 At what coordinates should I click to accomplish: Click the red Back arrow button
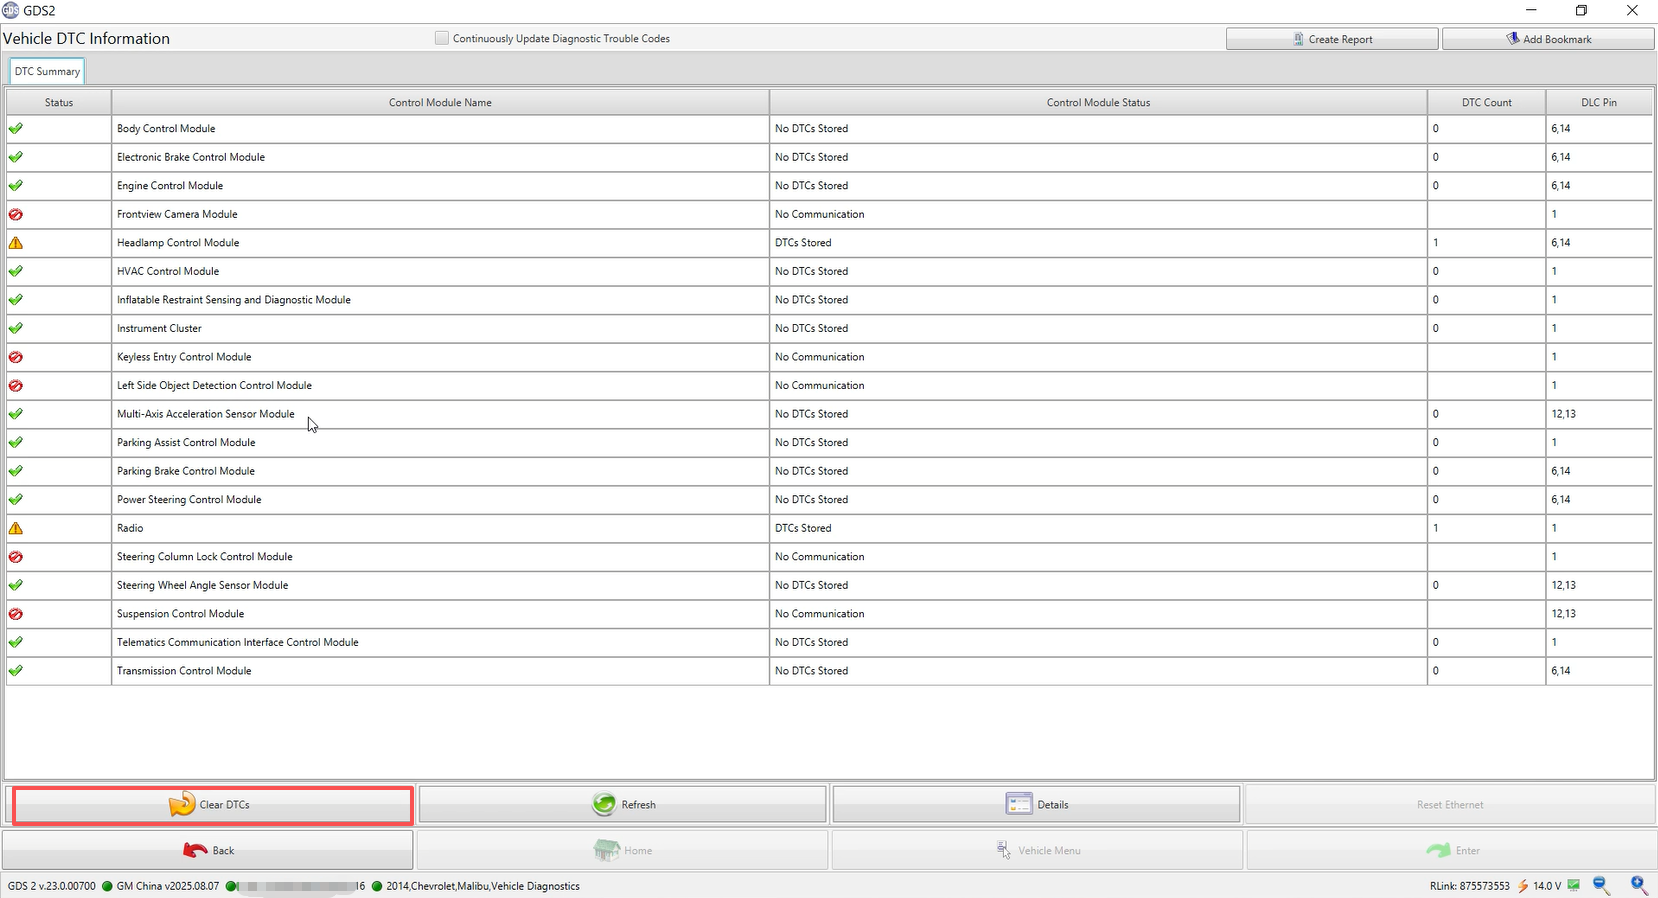click(208, 851)
